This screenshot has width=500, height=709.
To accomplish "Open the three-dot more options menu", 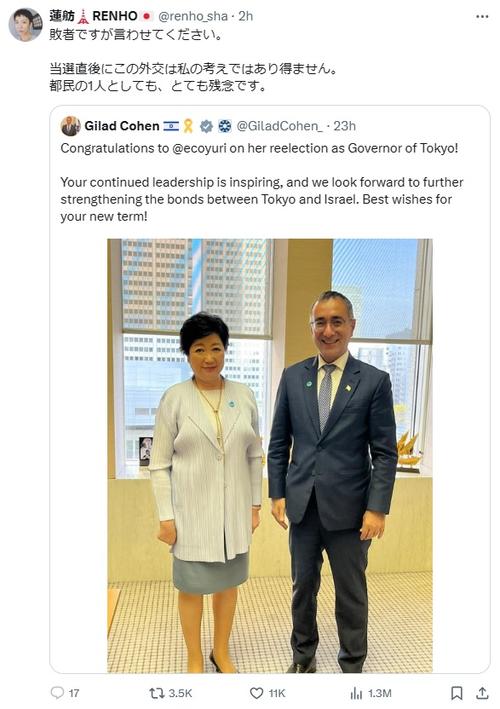I will pyautogui.click(x=482, y=17).
